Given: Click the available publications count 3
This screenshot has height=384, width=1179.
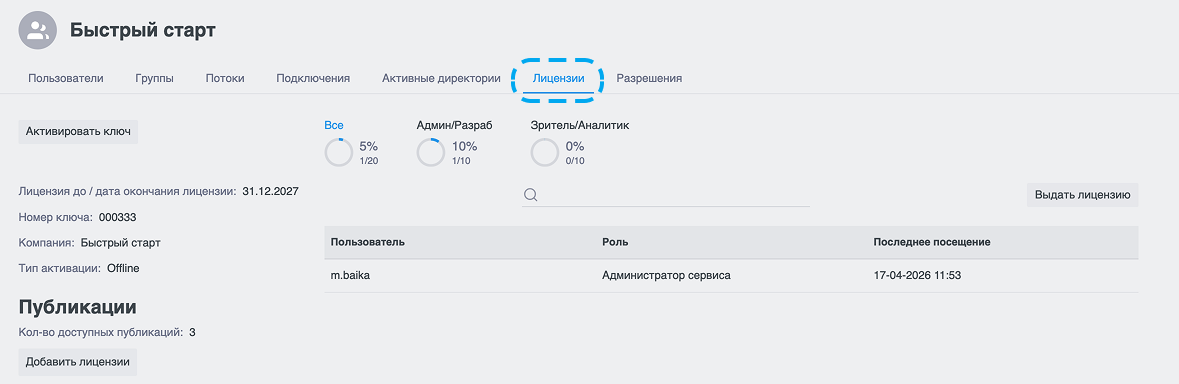Looking at the screenshot, I should click(192, 331).
